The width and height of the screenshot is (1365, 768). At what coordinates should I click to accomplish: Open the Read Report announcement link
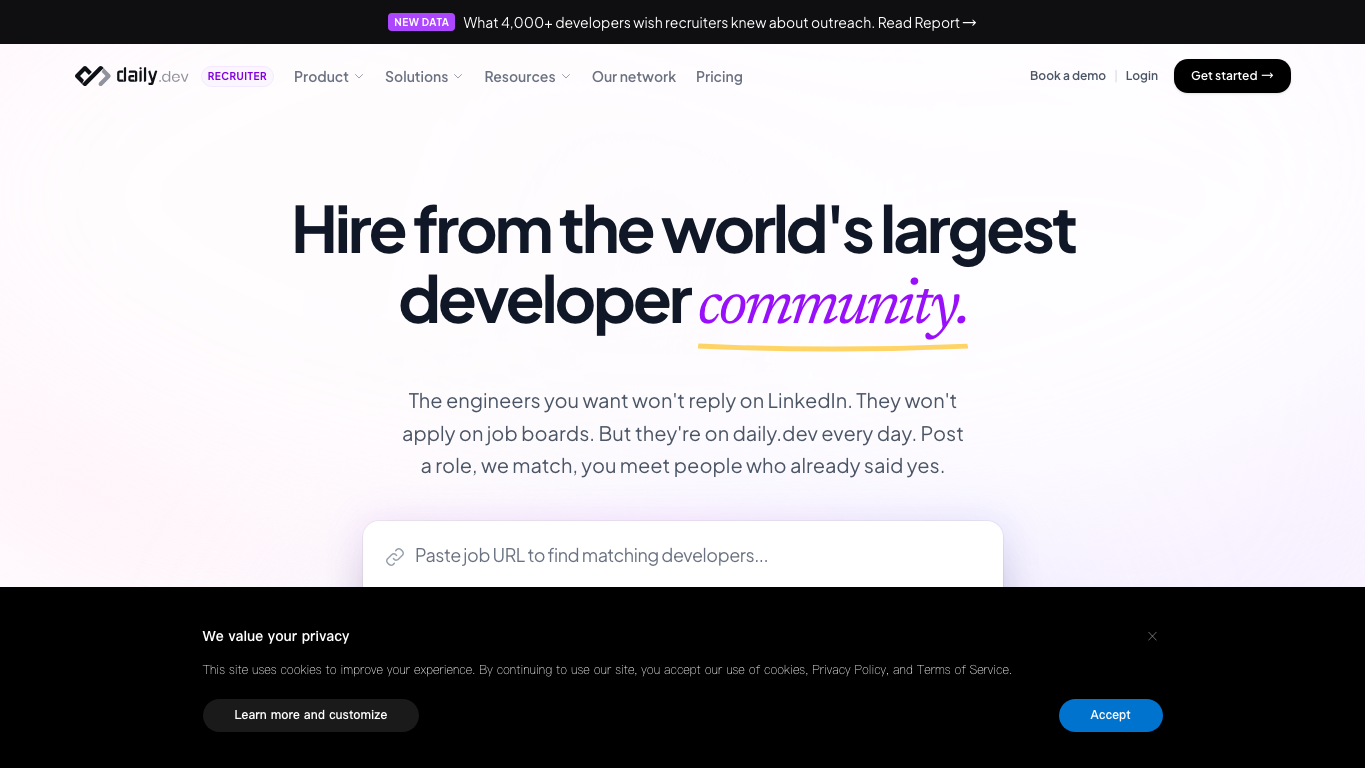click(927, 22)
